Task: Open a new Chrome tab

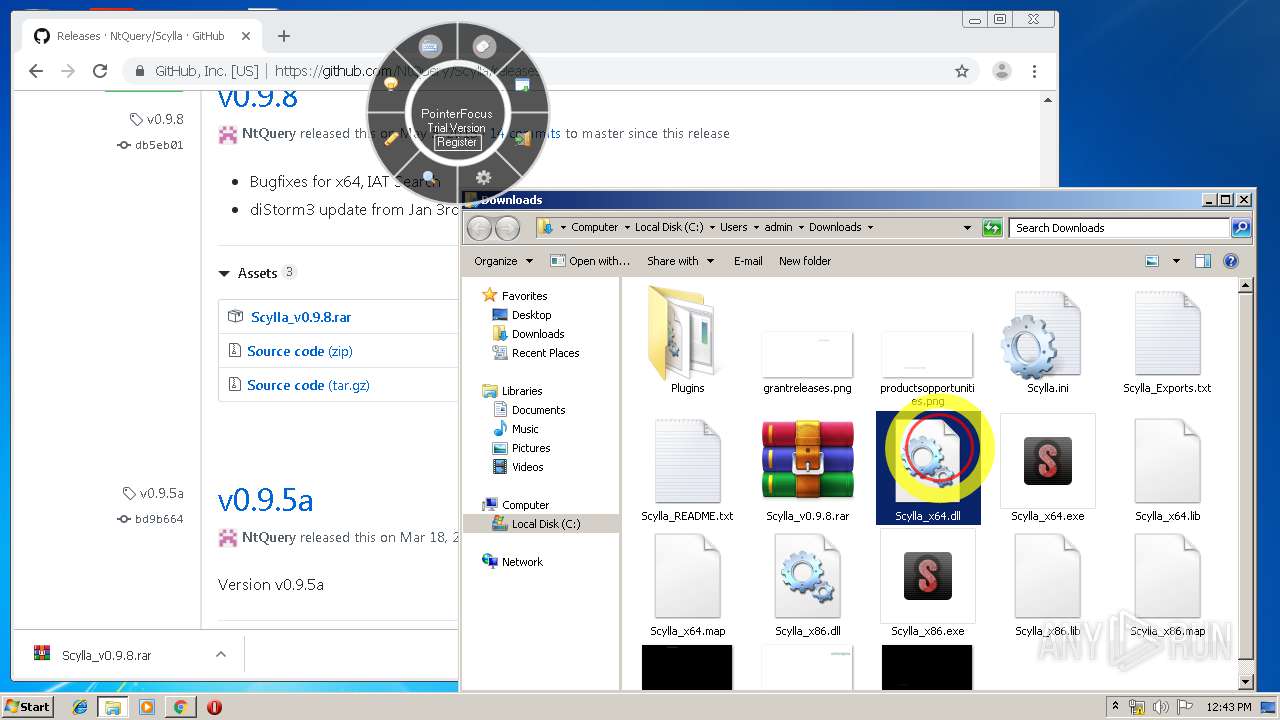Action: [x=284, y=36]
